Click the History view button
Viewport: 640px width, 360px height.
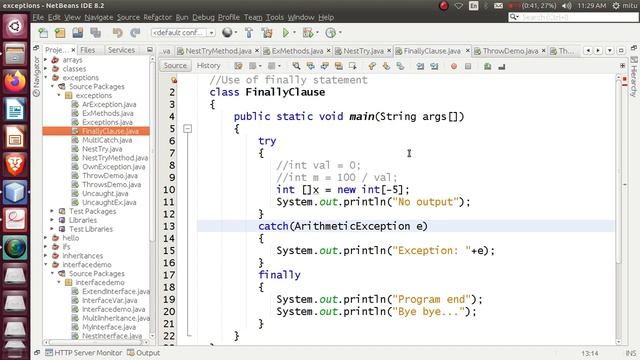pyautogui.click(x=208, y=66)
